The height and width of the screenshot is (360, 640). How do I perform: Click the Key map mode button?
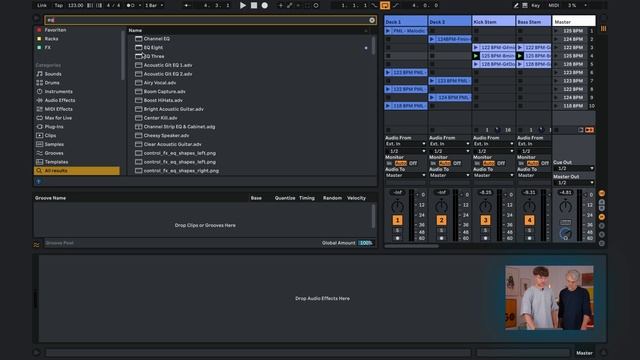coord(536,5)
